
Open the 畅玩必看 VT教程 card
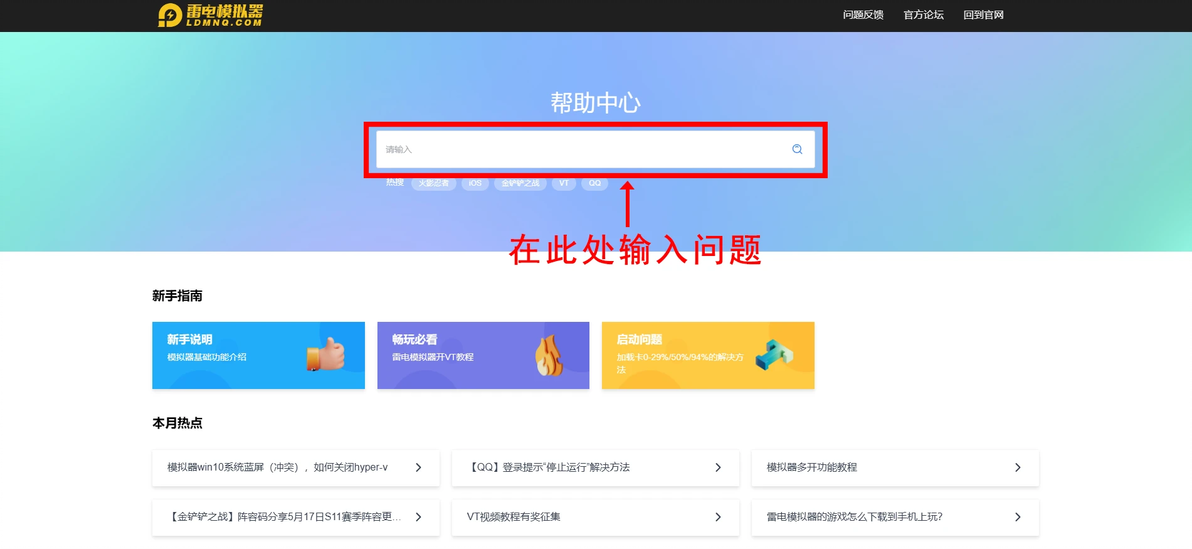(x=483, y=355)
